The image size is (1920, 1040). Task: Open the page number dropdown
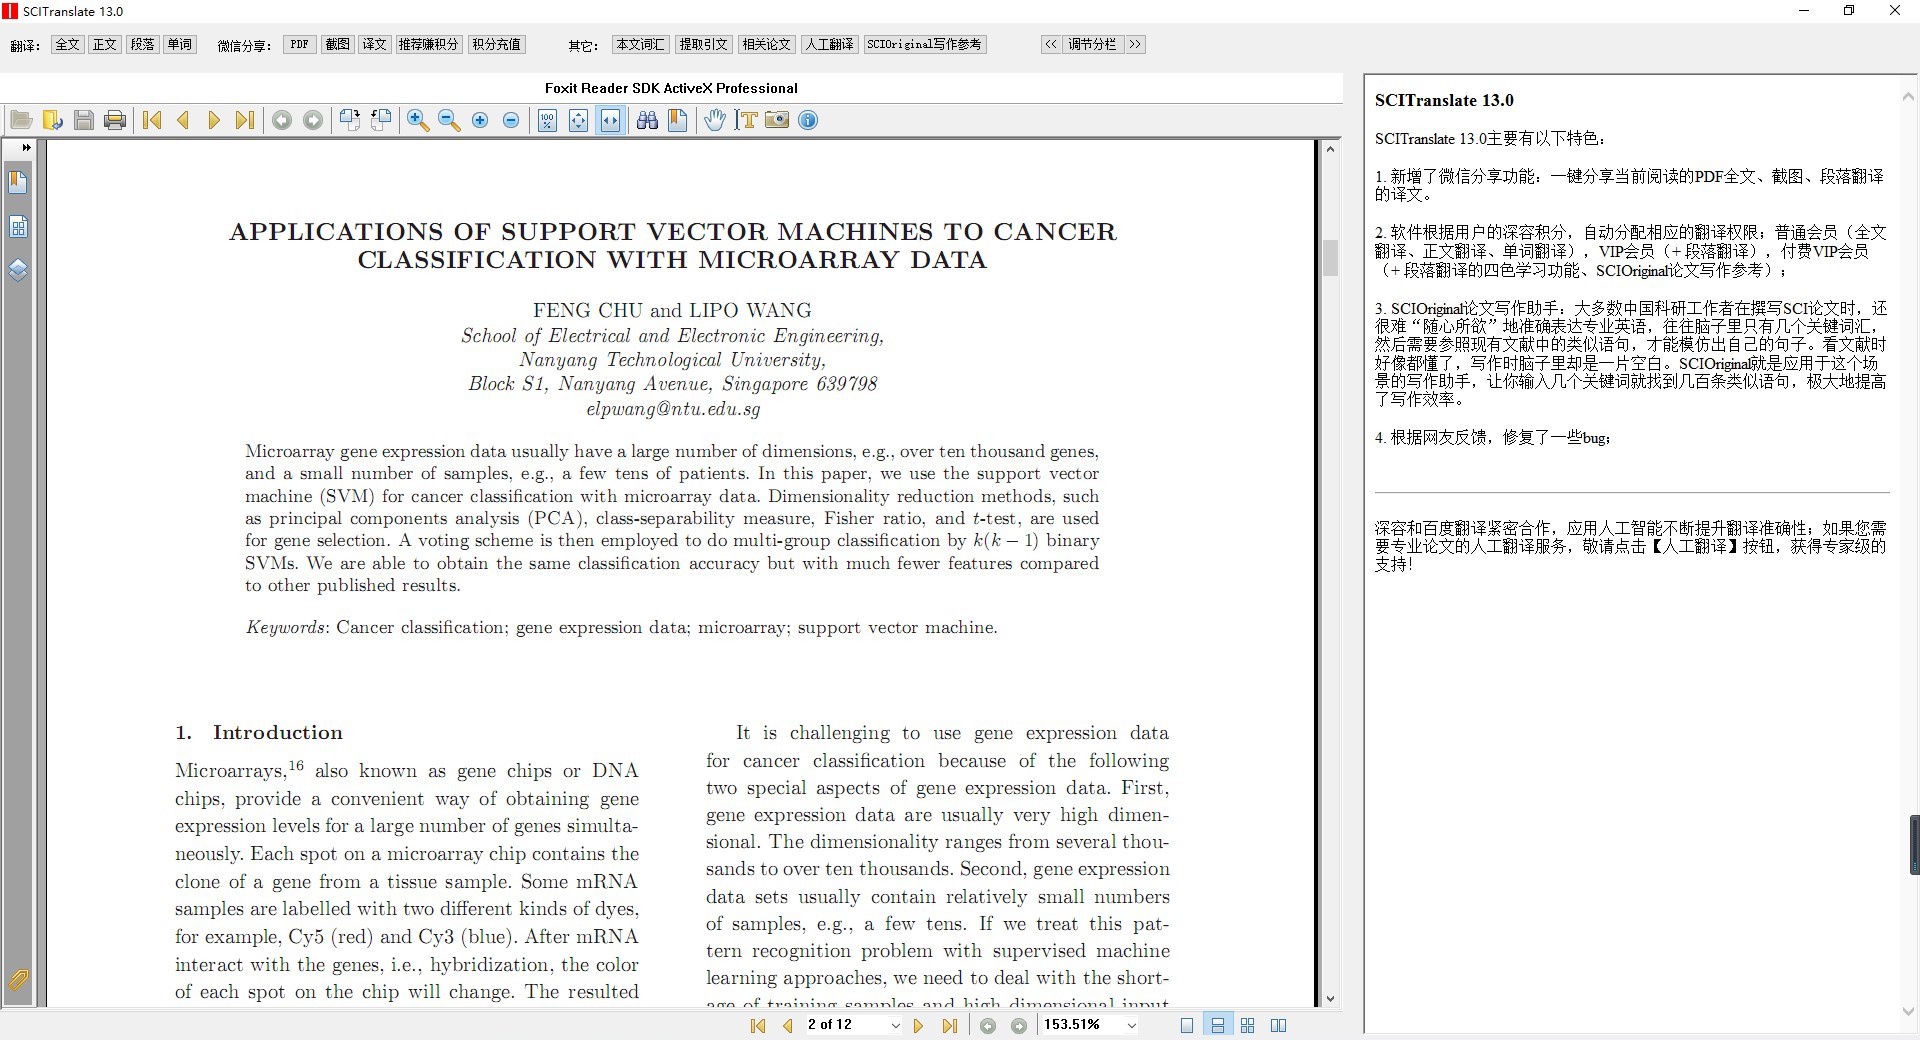[895, 1025]
